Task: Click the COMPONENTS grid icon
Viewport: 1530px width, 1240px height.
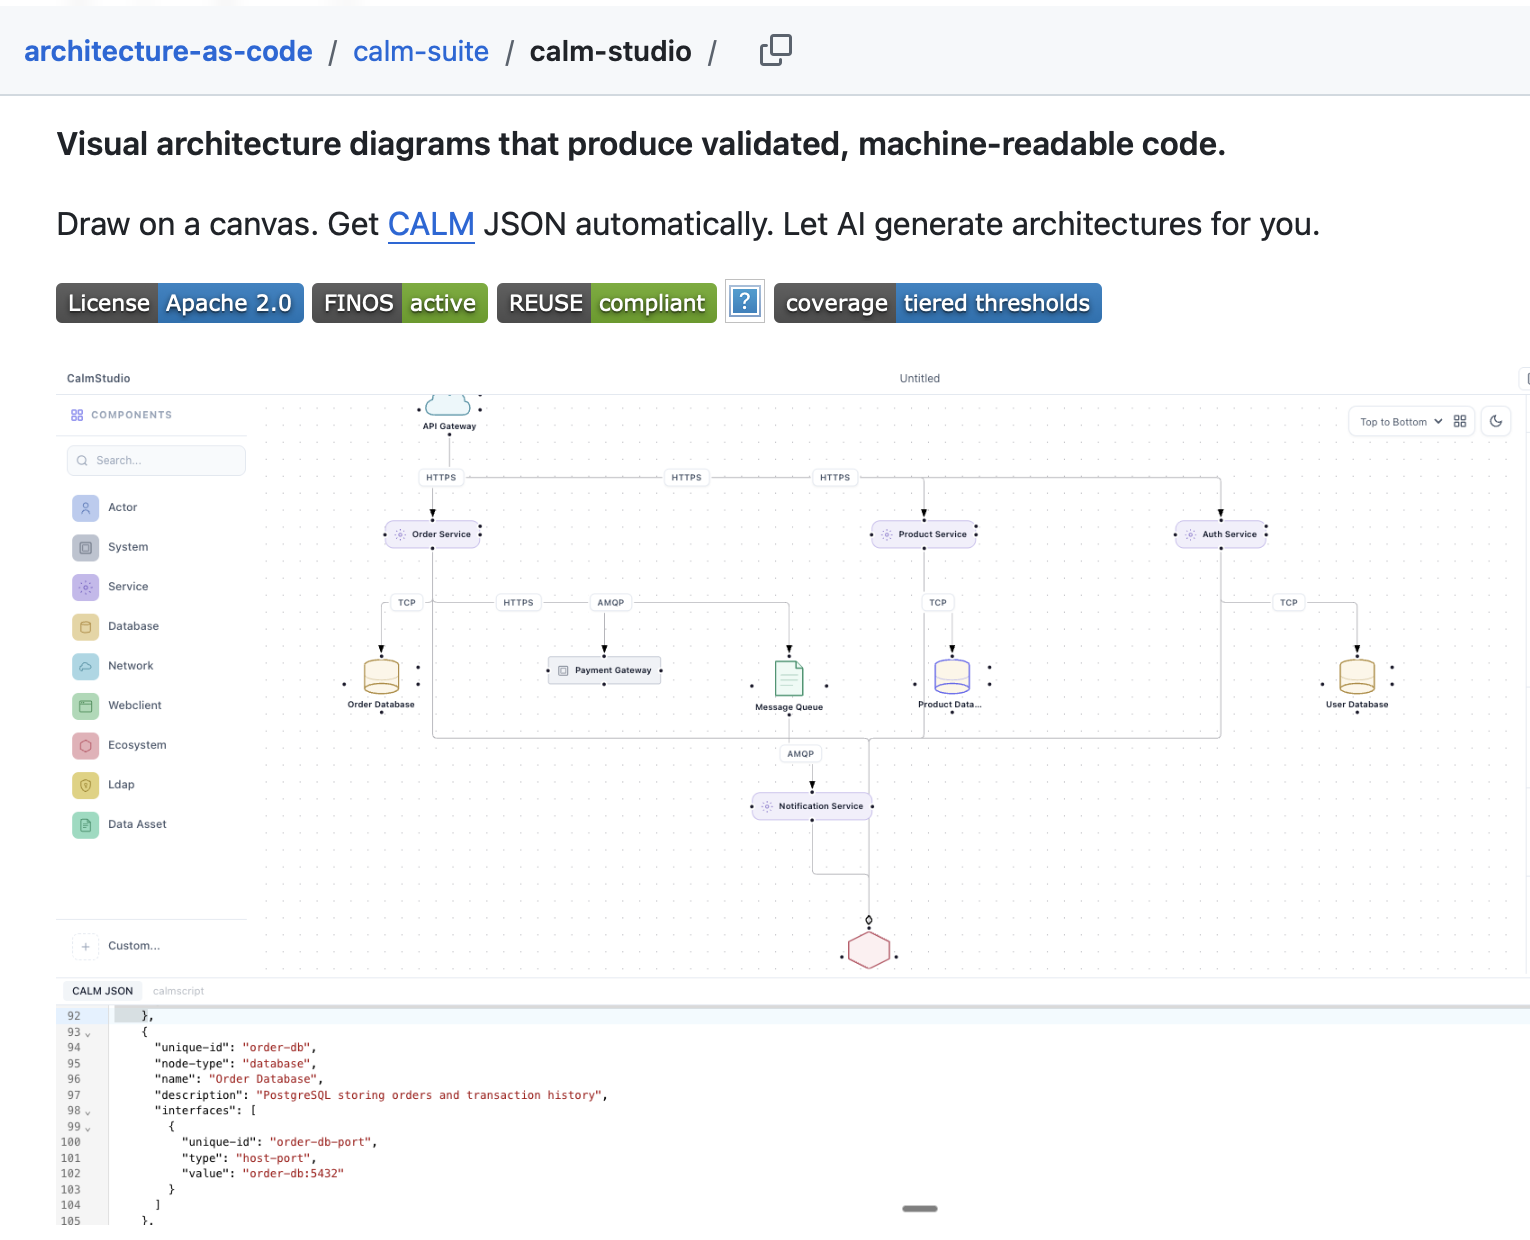Action: click(x=77, y=415)
